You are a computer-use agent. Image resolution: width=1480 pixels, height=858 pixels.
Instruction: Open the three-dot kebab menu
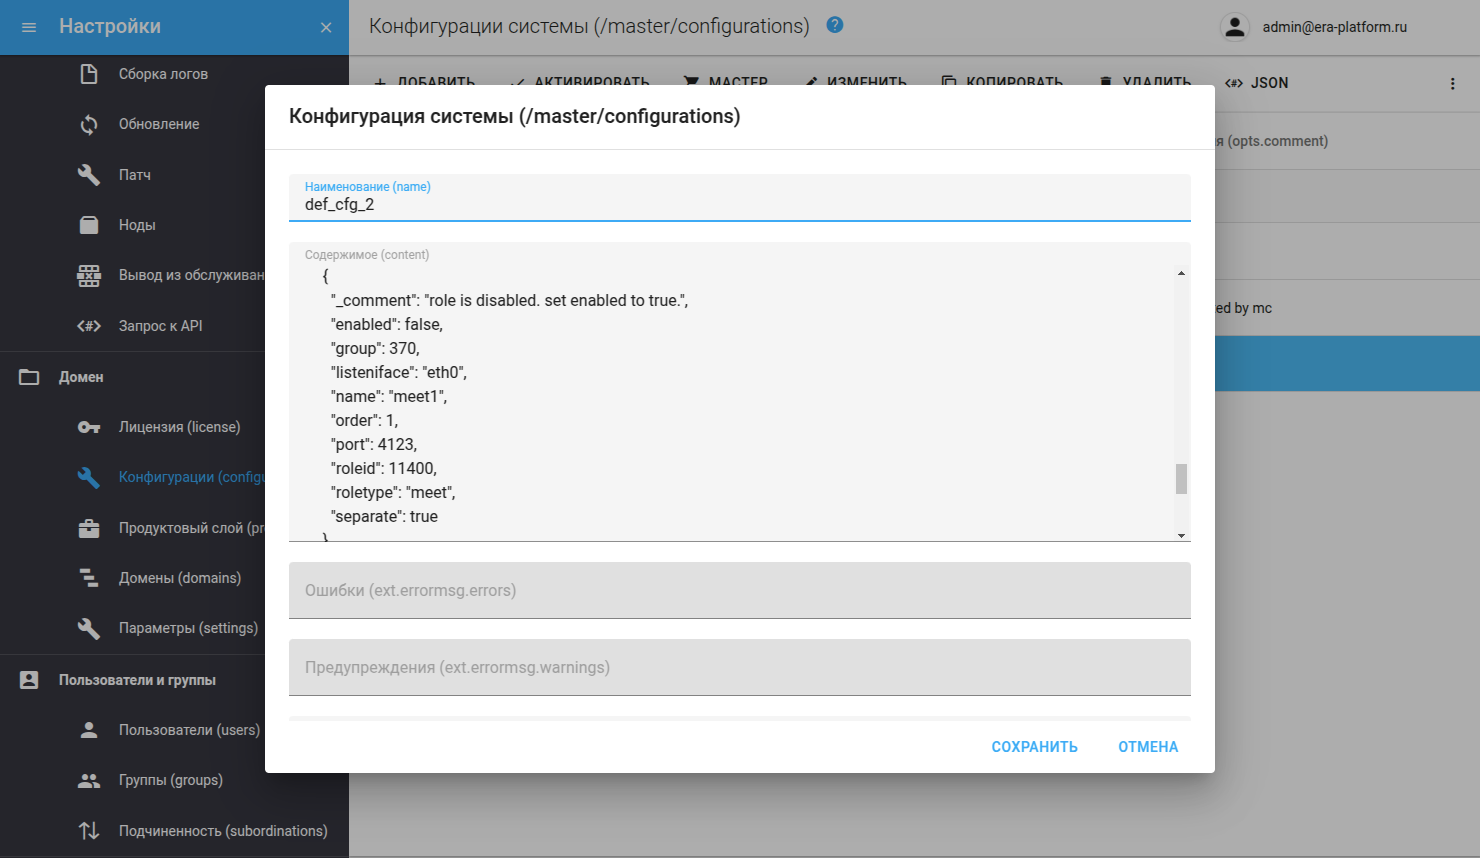point(1453,84)
